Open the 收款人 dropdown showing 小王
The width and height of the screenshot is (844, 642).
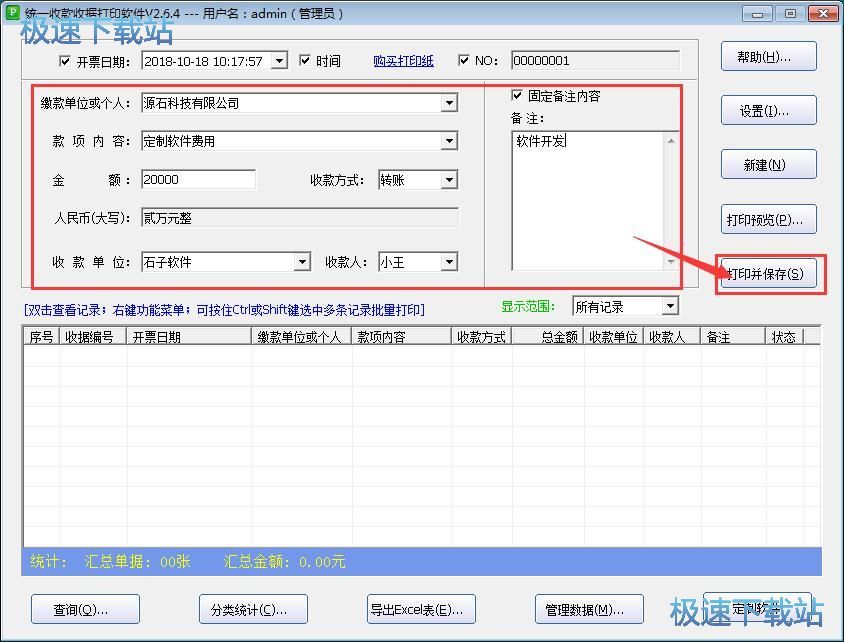(x=449, y=262)
